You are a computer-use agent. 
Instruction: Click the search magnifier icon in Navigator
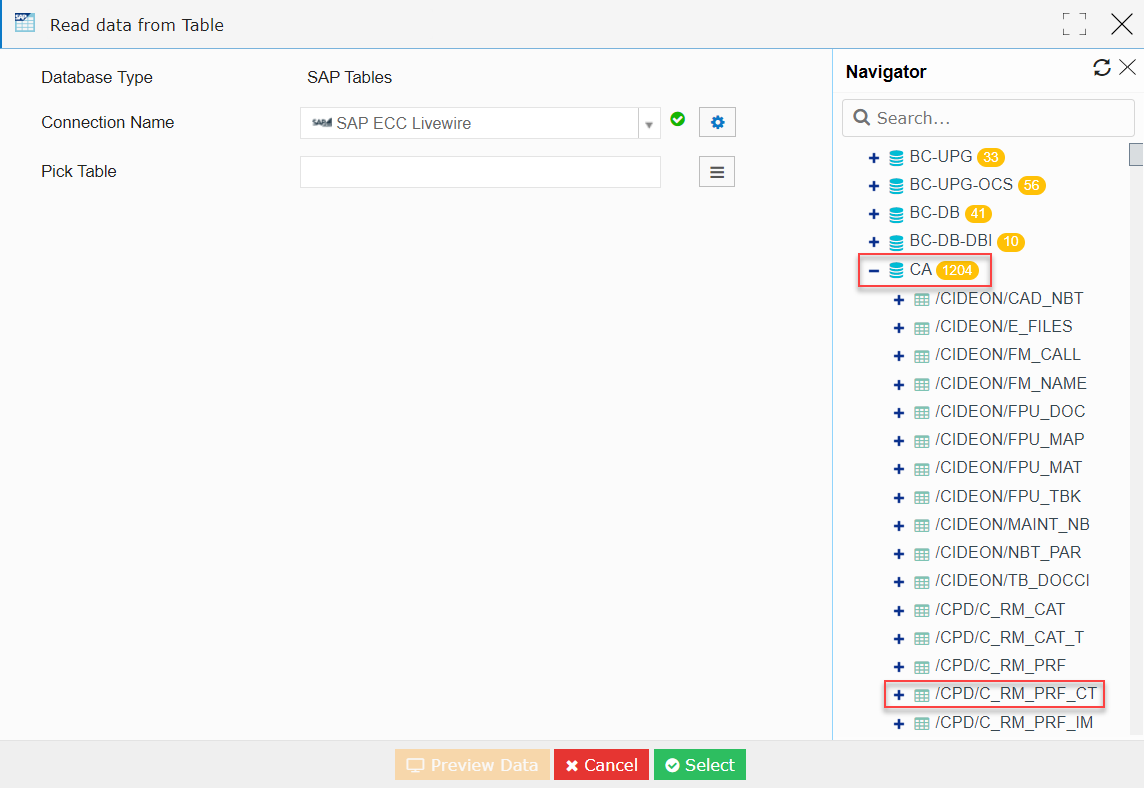pyautogui.click(x=861, y=117)
